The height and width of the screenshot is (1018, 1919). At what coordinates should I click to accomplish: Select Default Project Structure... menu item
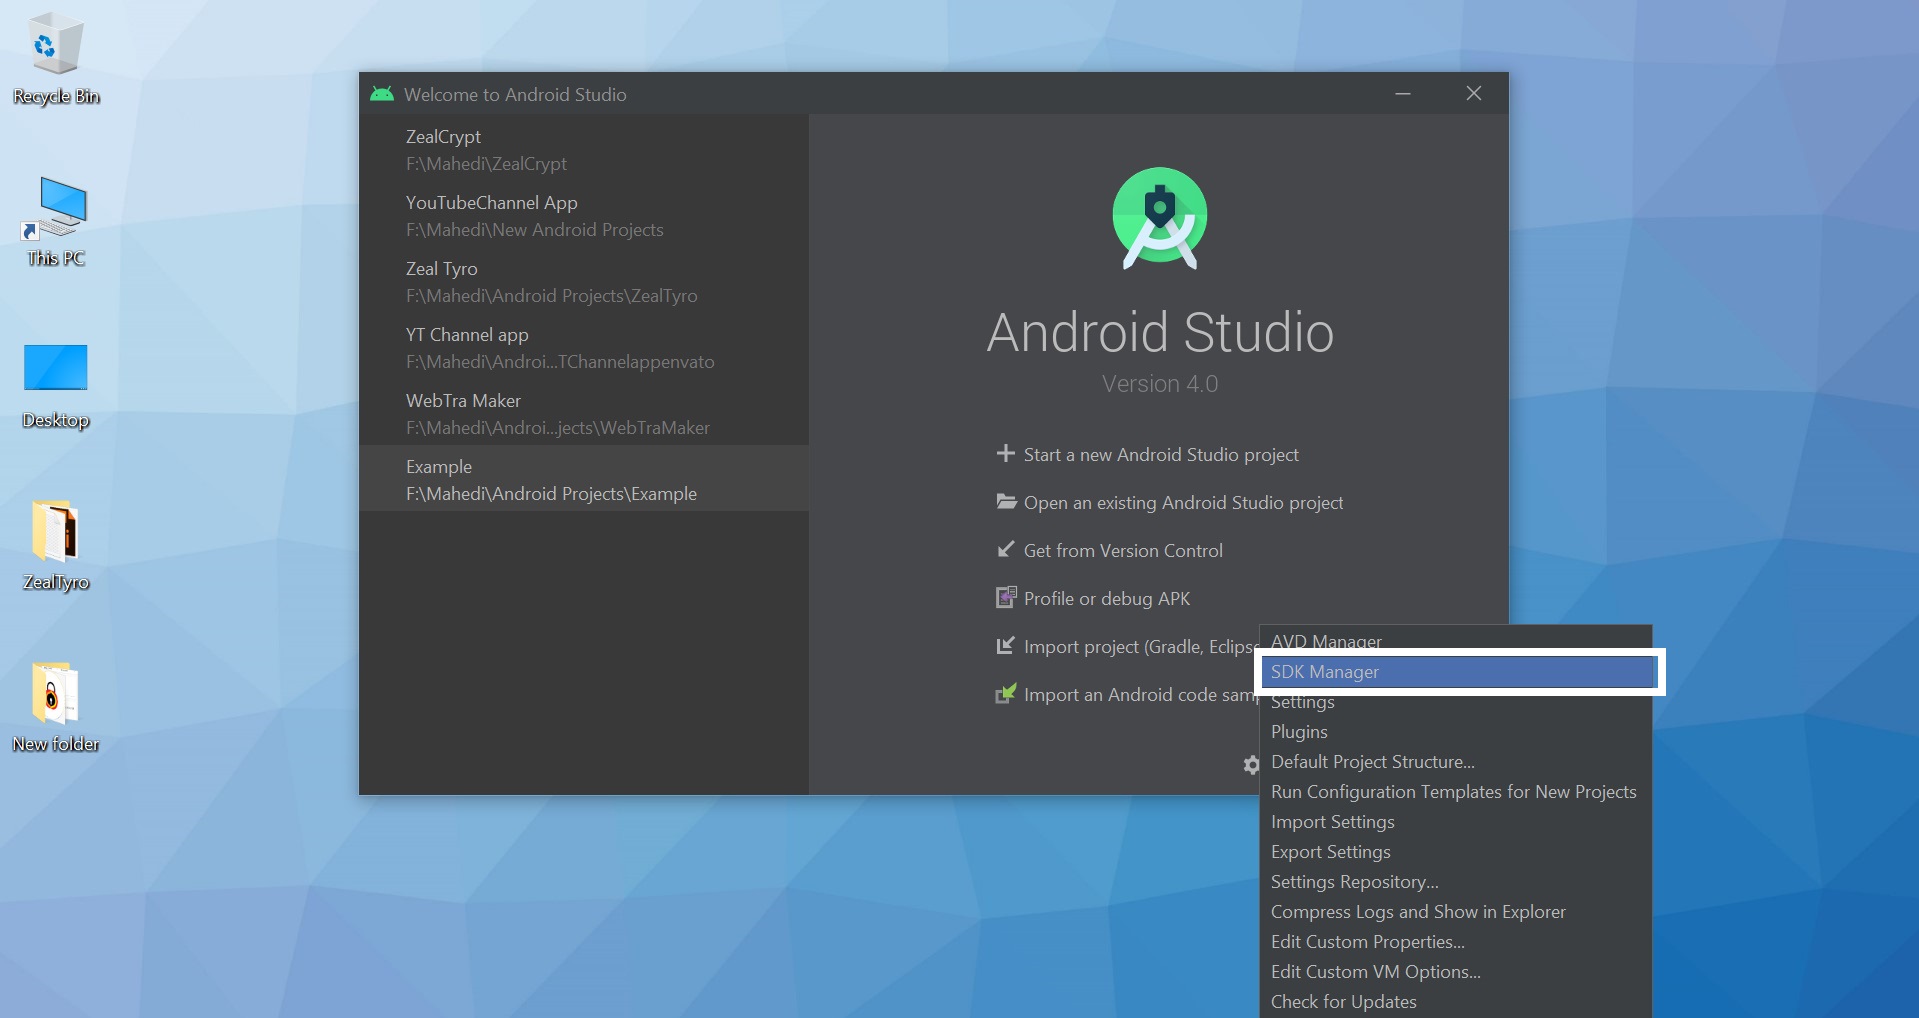click(1455, 762)
